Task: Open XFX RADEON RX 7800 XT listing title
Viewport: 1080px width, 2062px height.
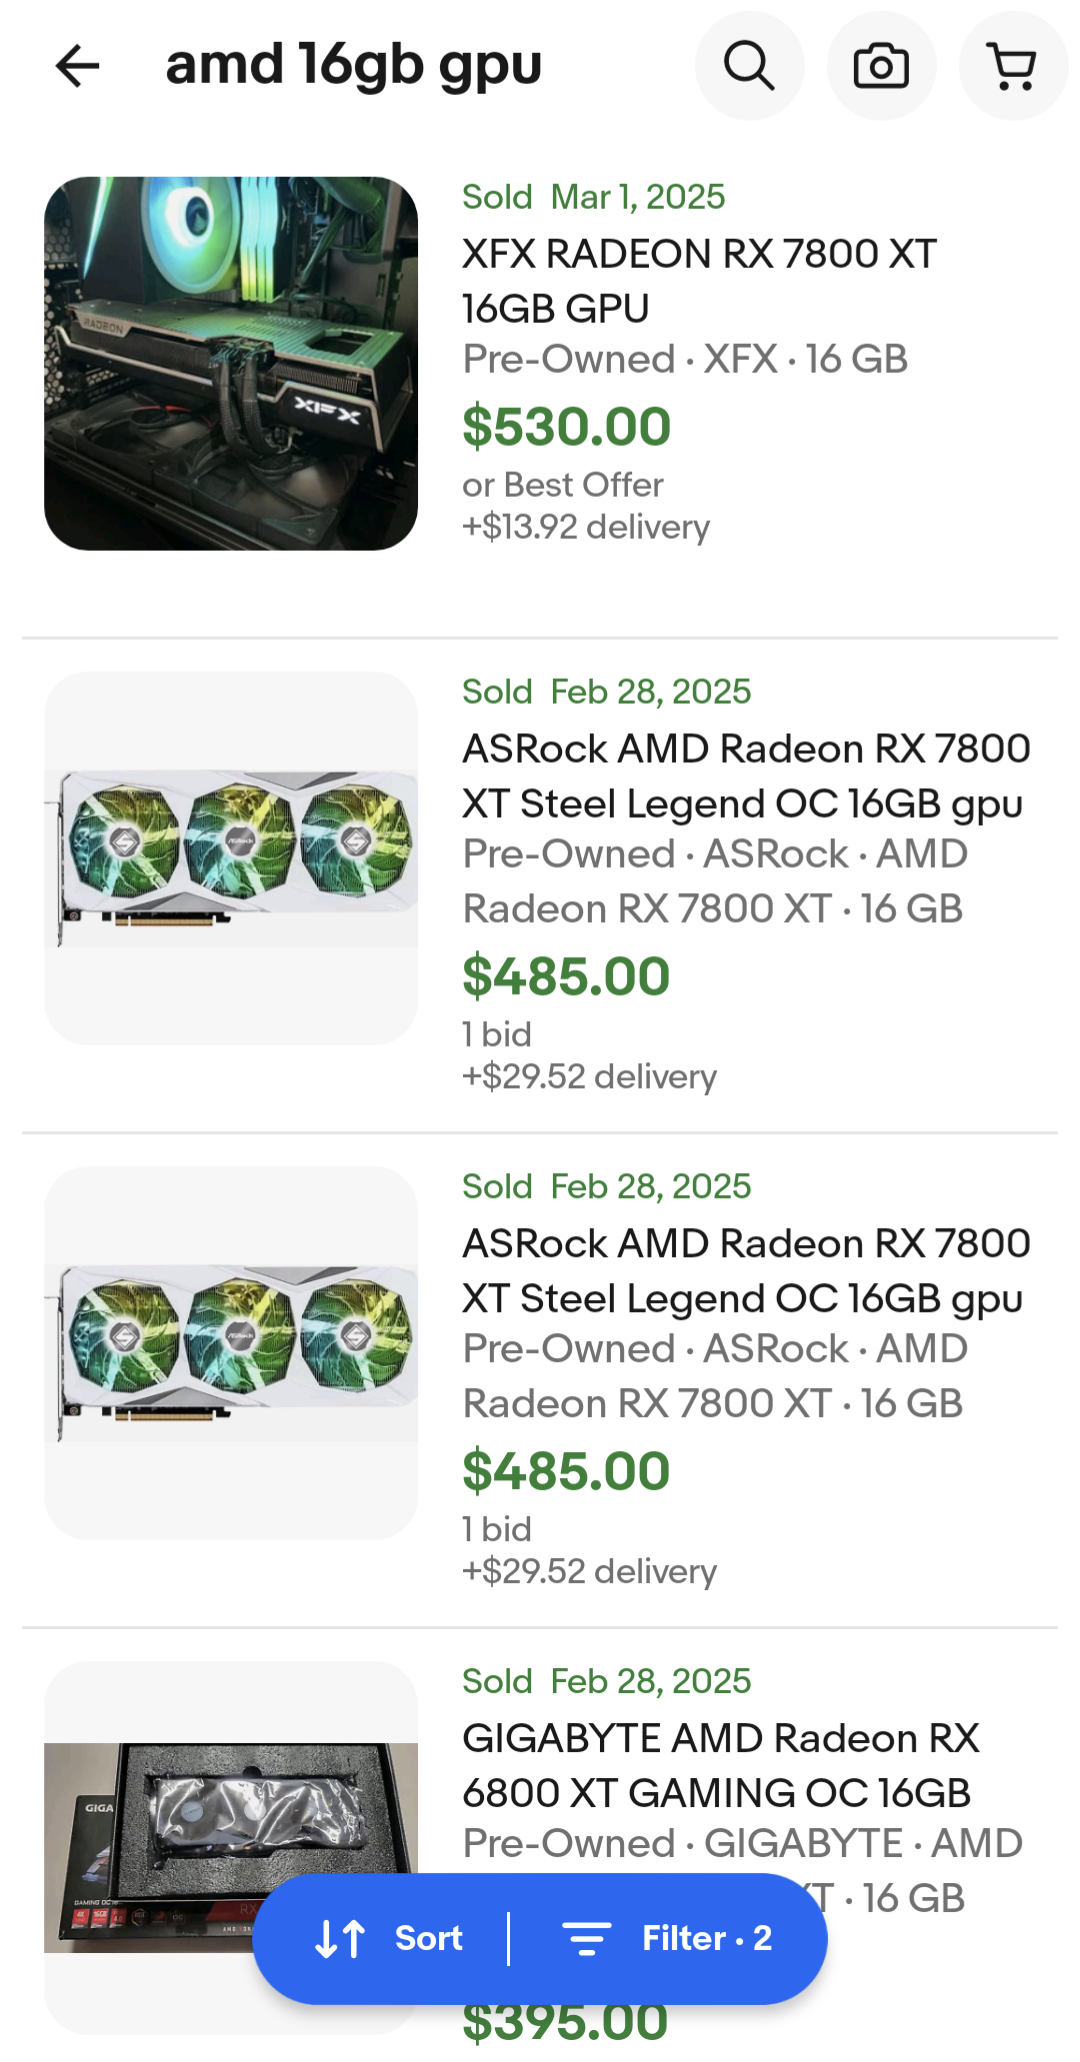Action: 698,281
